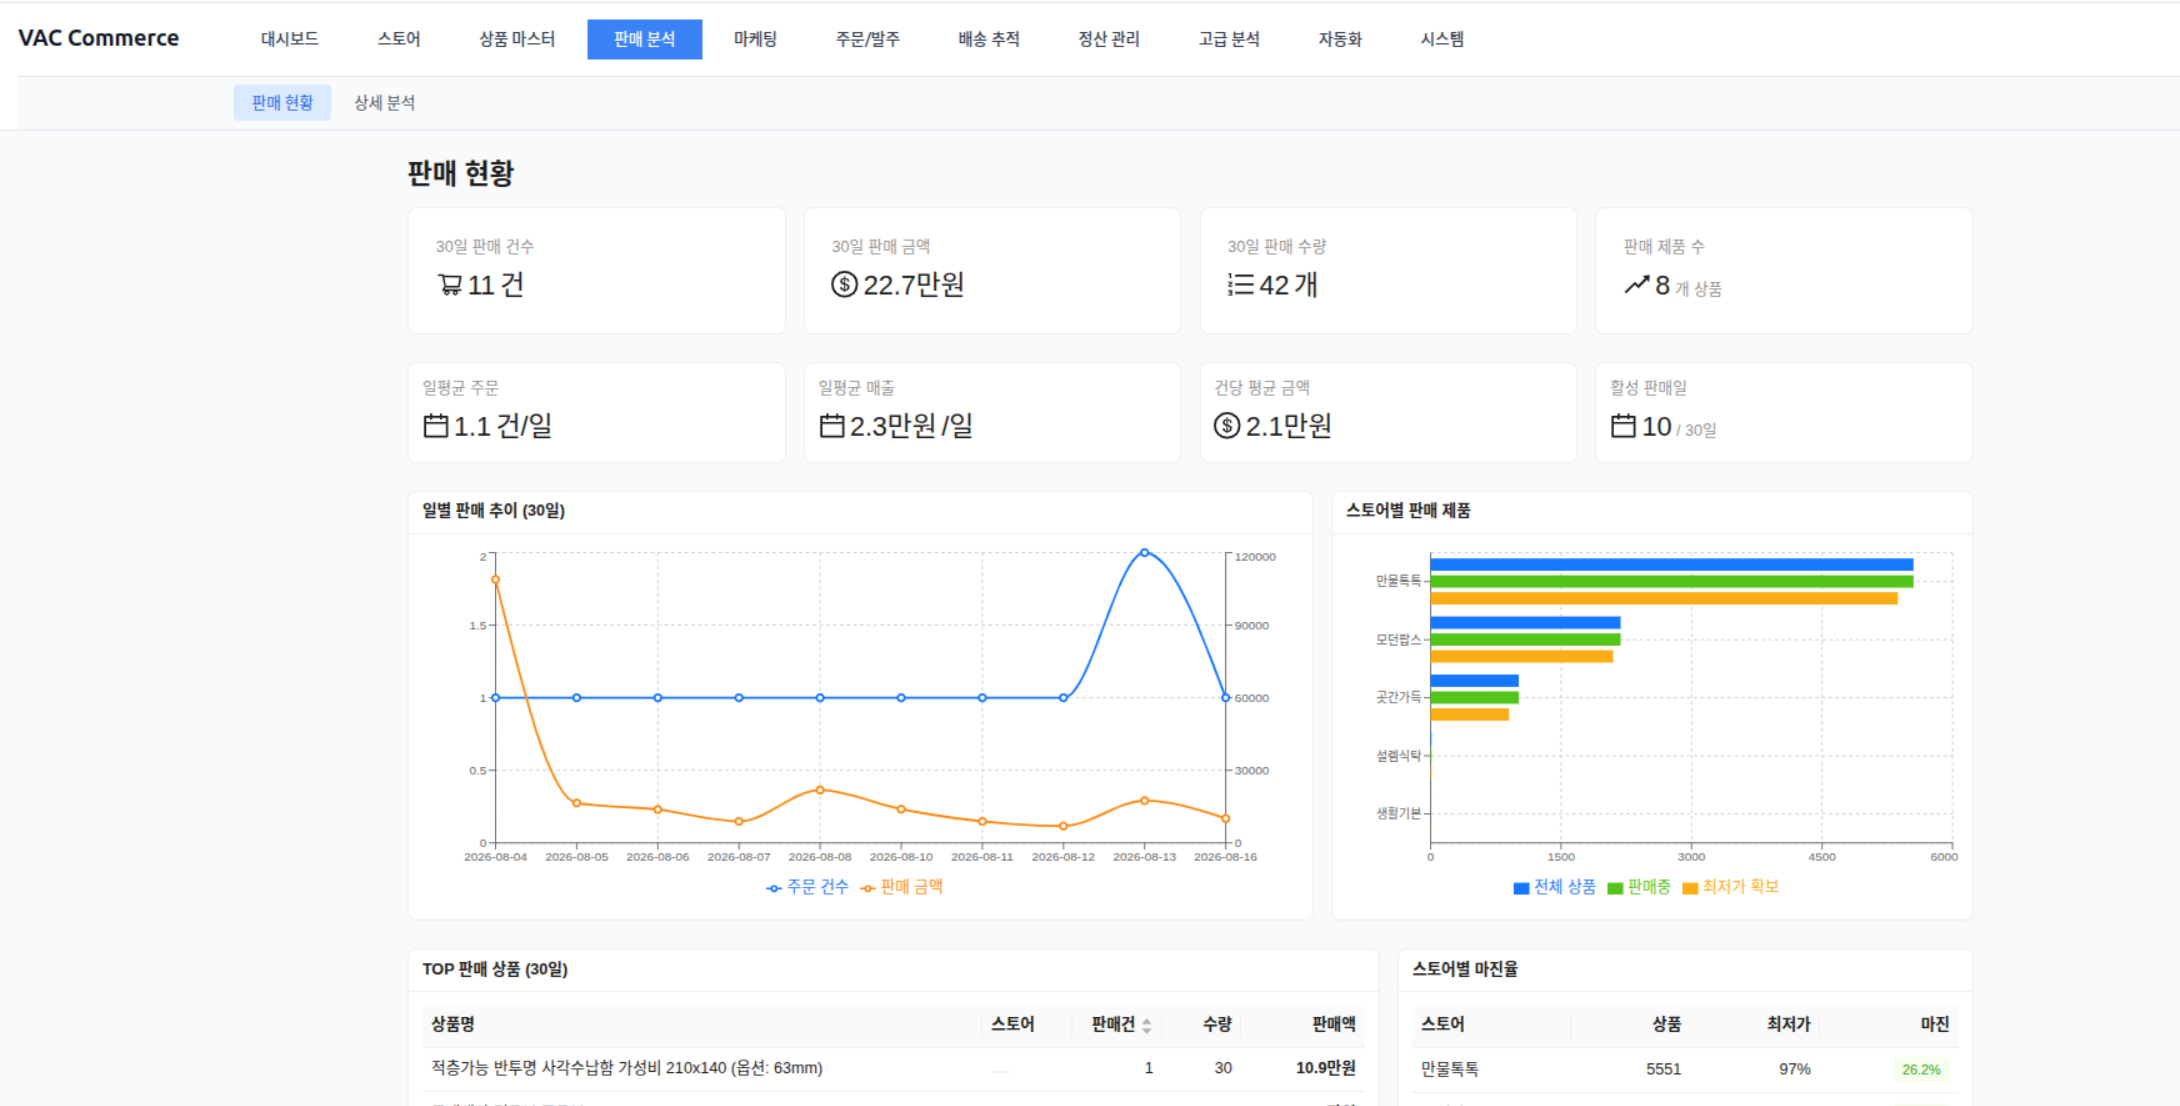
Task: Click the 생활기본 axis label
Action: (1398, 814)
